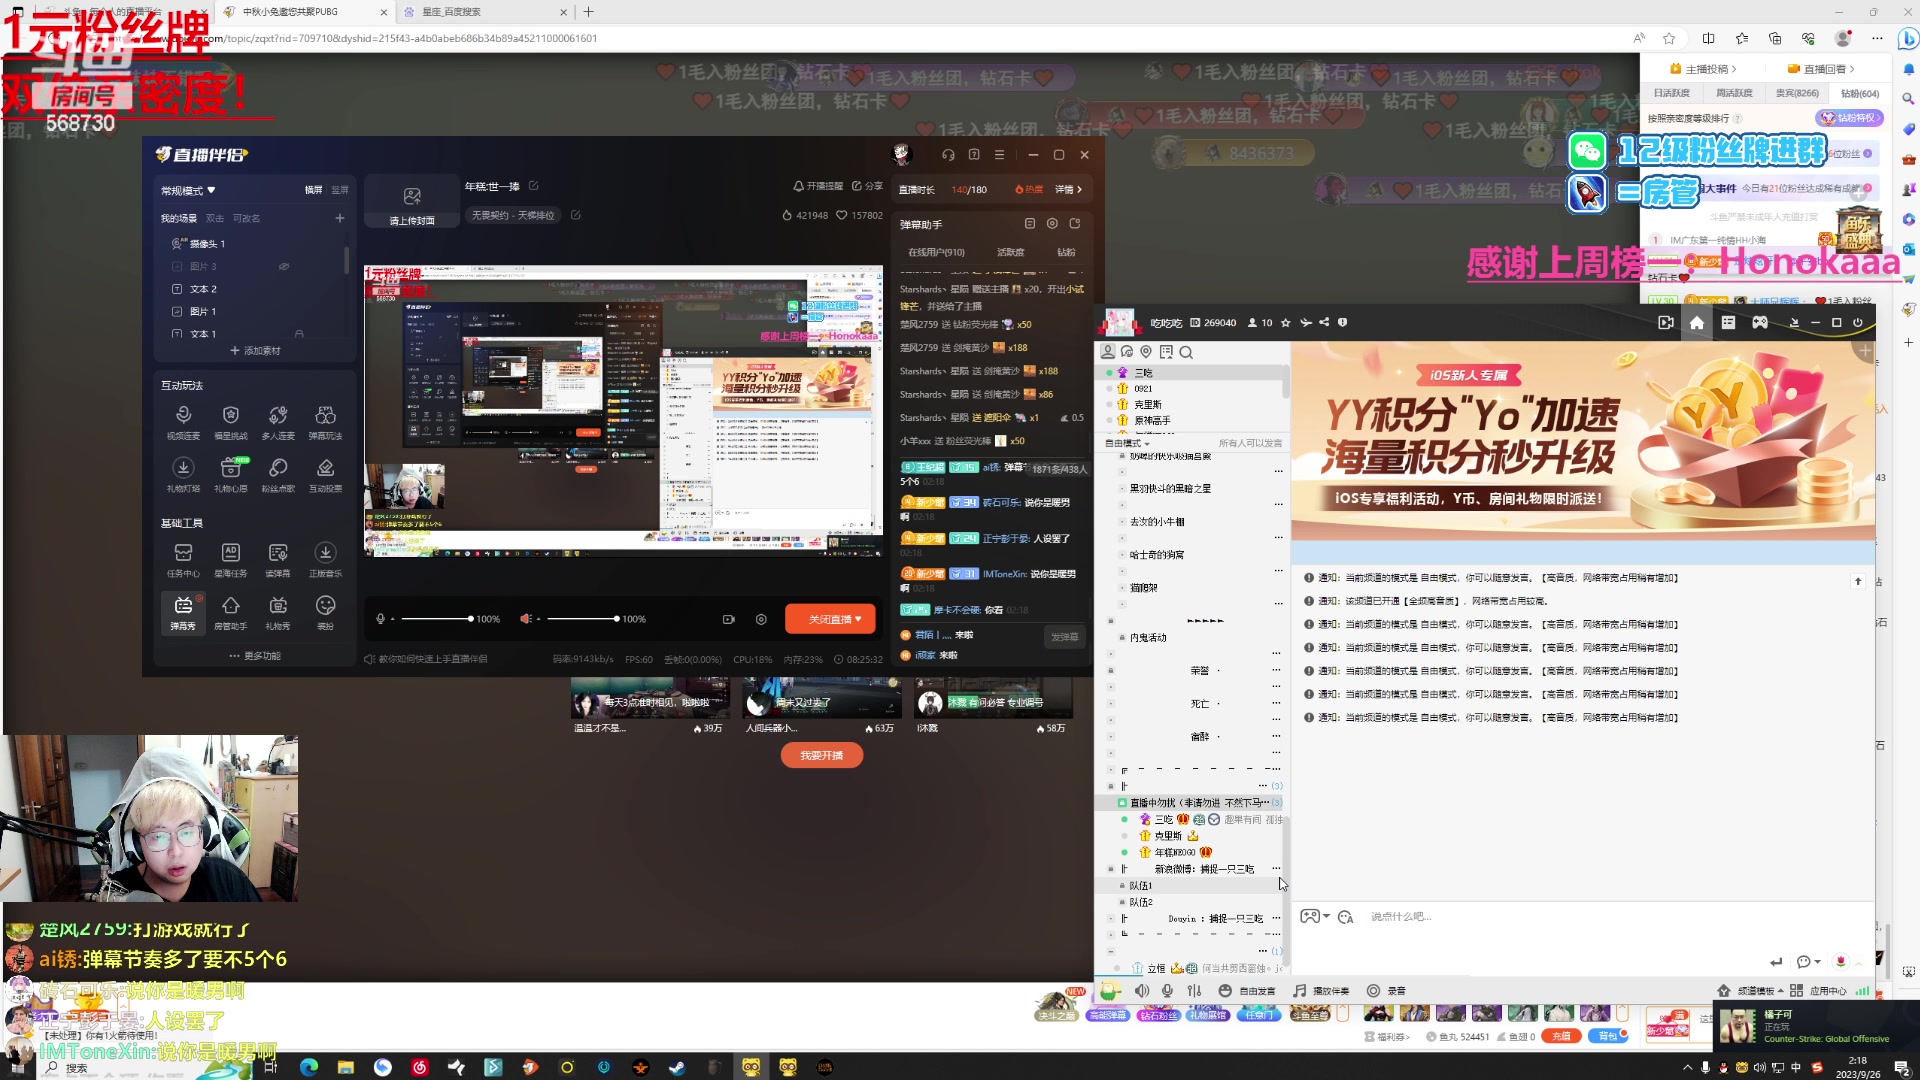
Task: Open hamburger menu in 直播伴侣 title bar
Action: click(x=999, y=155)
